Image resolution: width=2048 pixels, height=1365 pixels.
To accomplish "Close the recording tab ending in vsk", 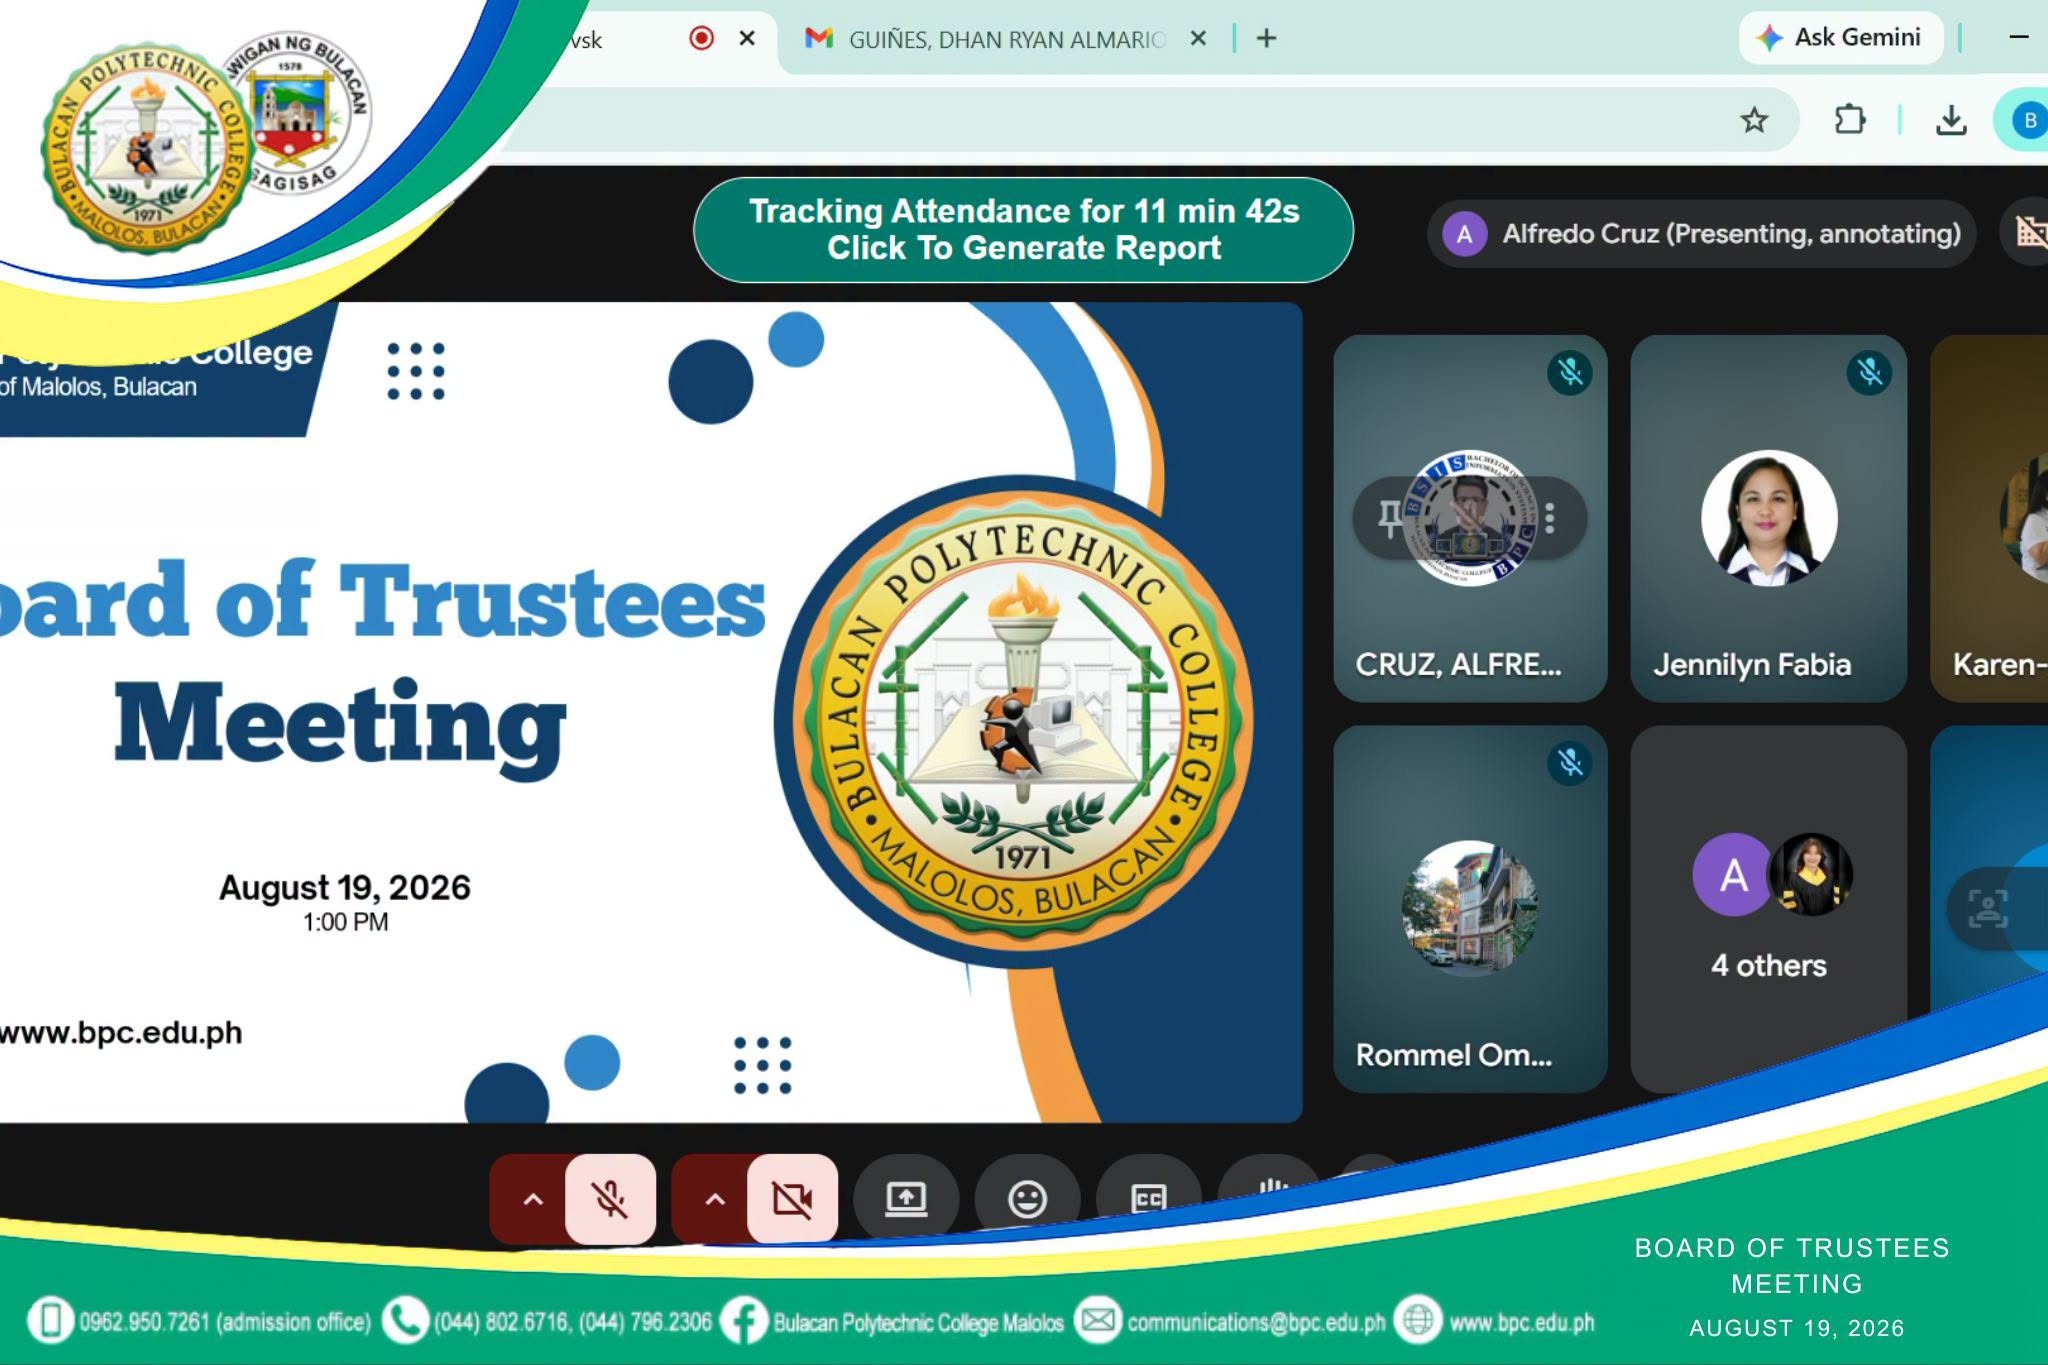I will tap(746, 38).
